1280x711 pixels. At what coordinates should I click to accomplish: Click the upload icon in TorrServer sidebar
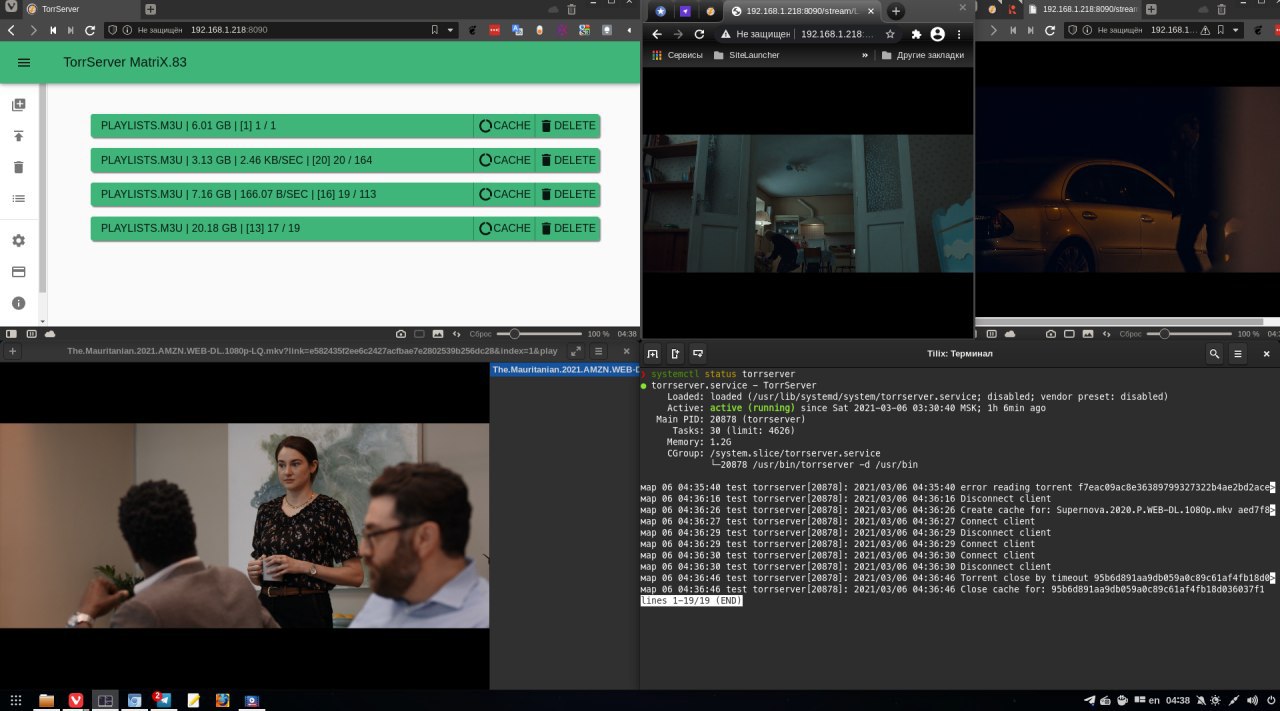pyautogui.click(x=18, y=136)
